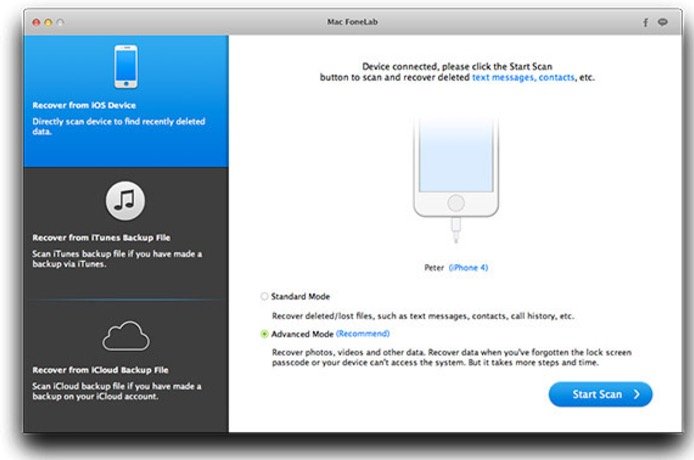Click the 'Mac FoneLab' window title

tap(352, 22)
